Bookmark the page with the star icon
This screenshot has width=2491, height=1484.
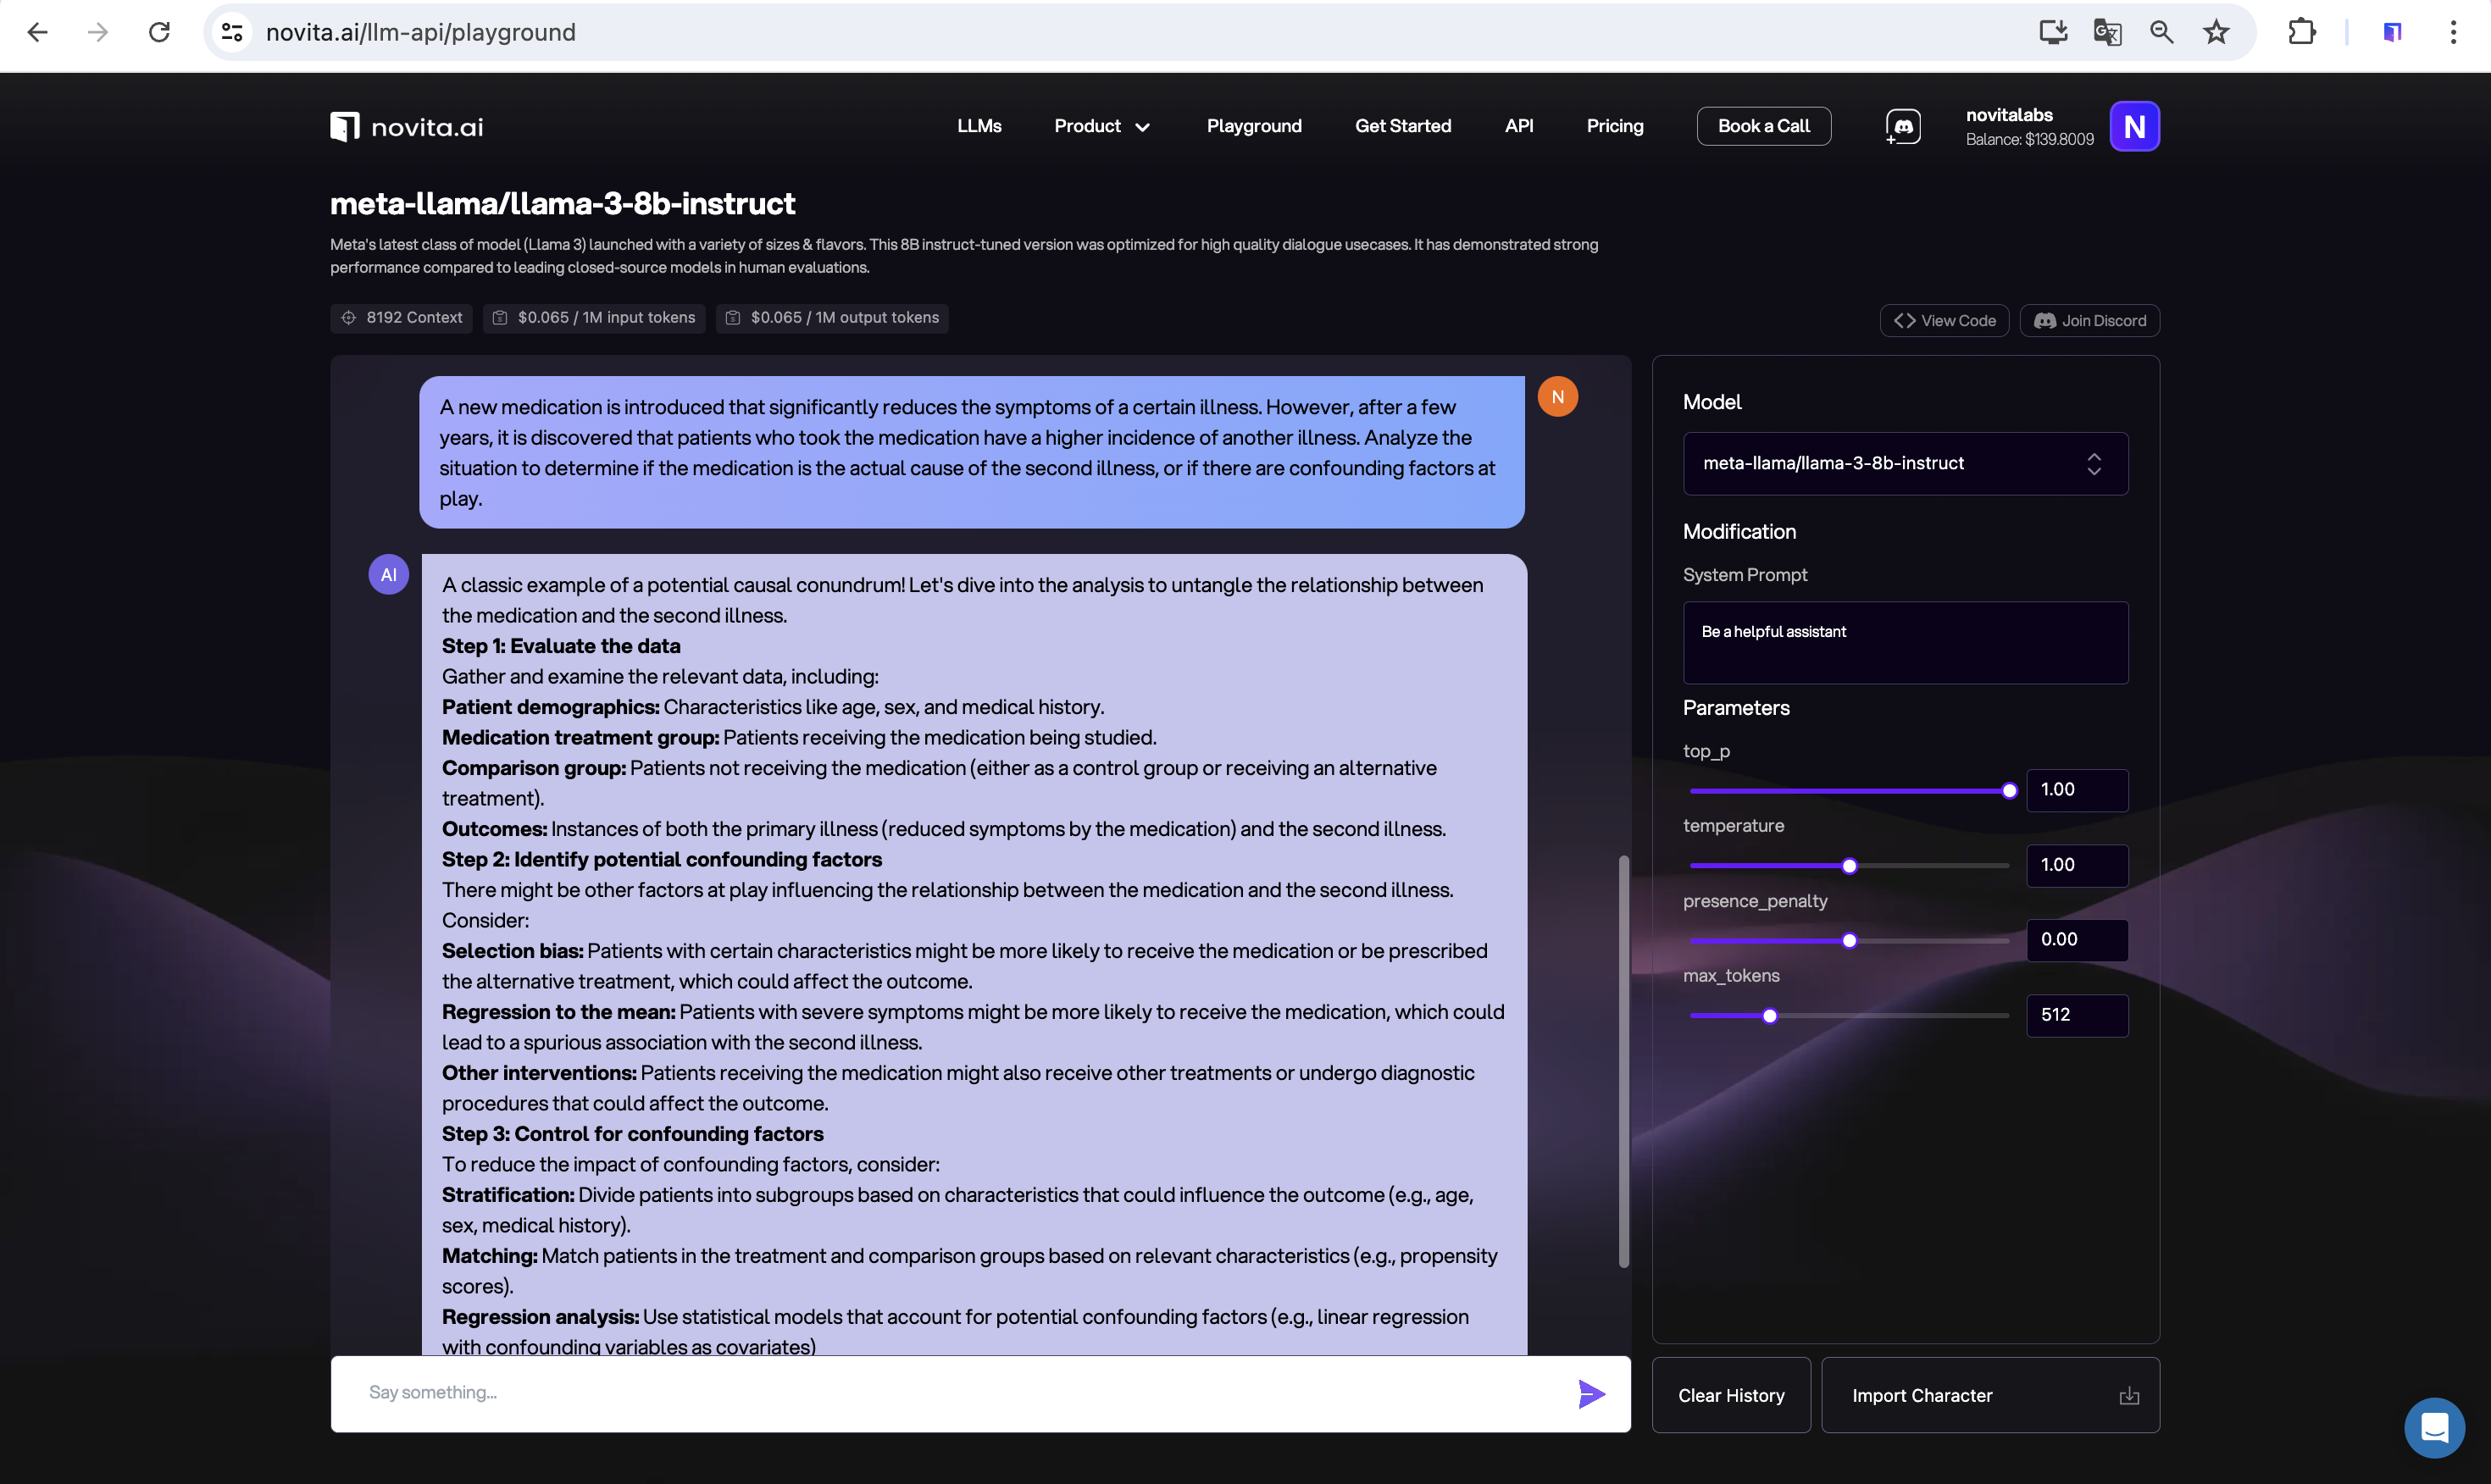click(x=2216, y=32)
